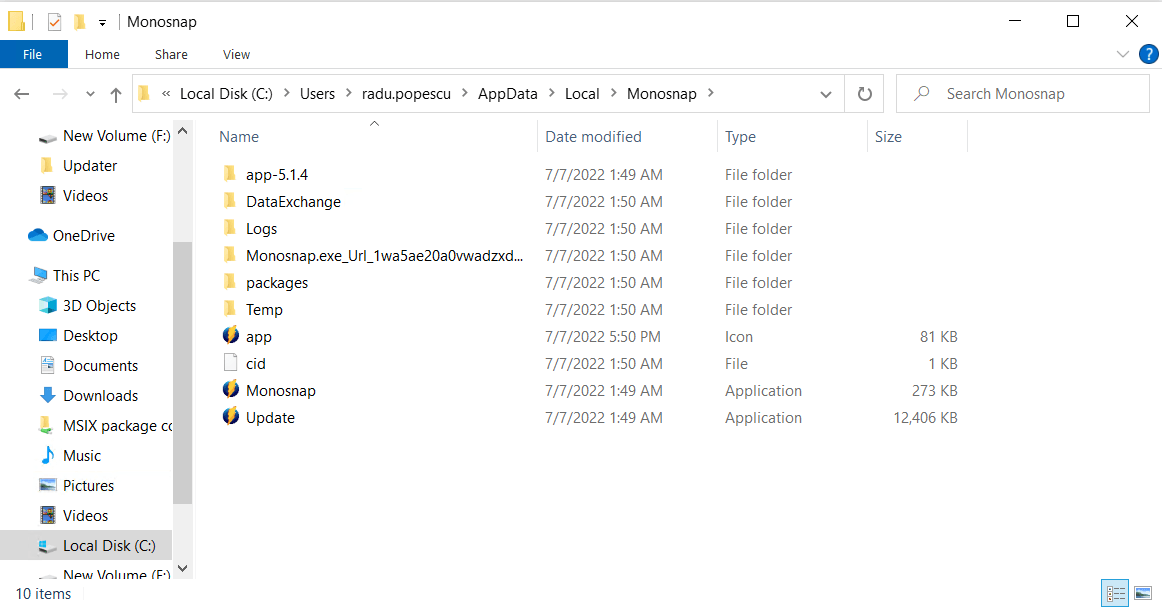Switch to the View ribbon tab

[236, 54]
